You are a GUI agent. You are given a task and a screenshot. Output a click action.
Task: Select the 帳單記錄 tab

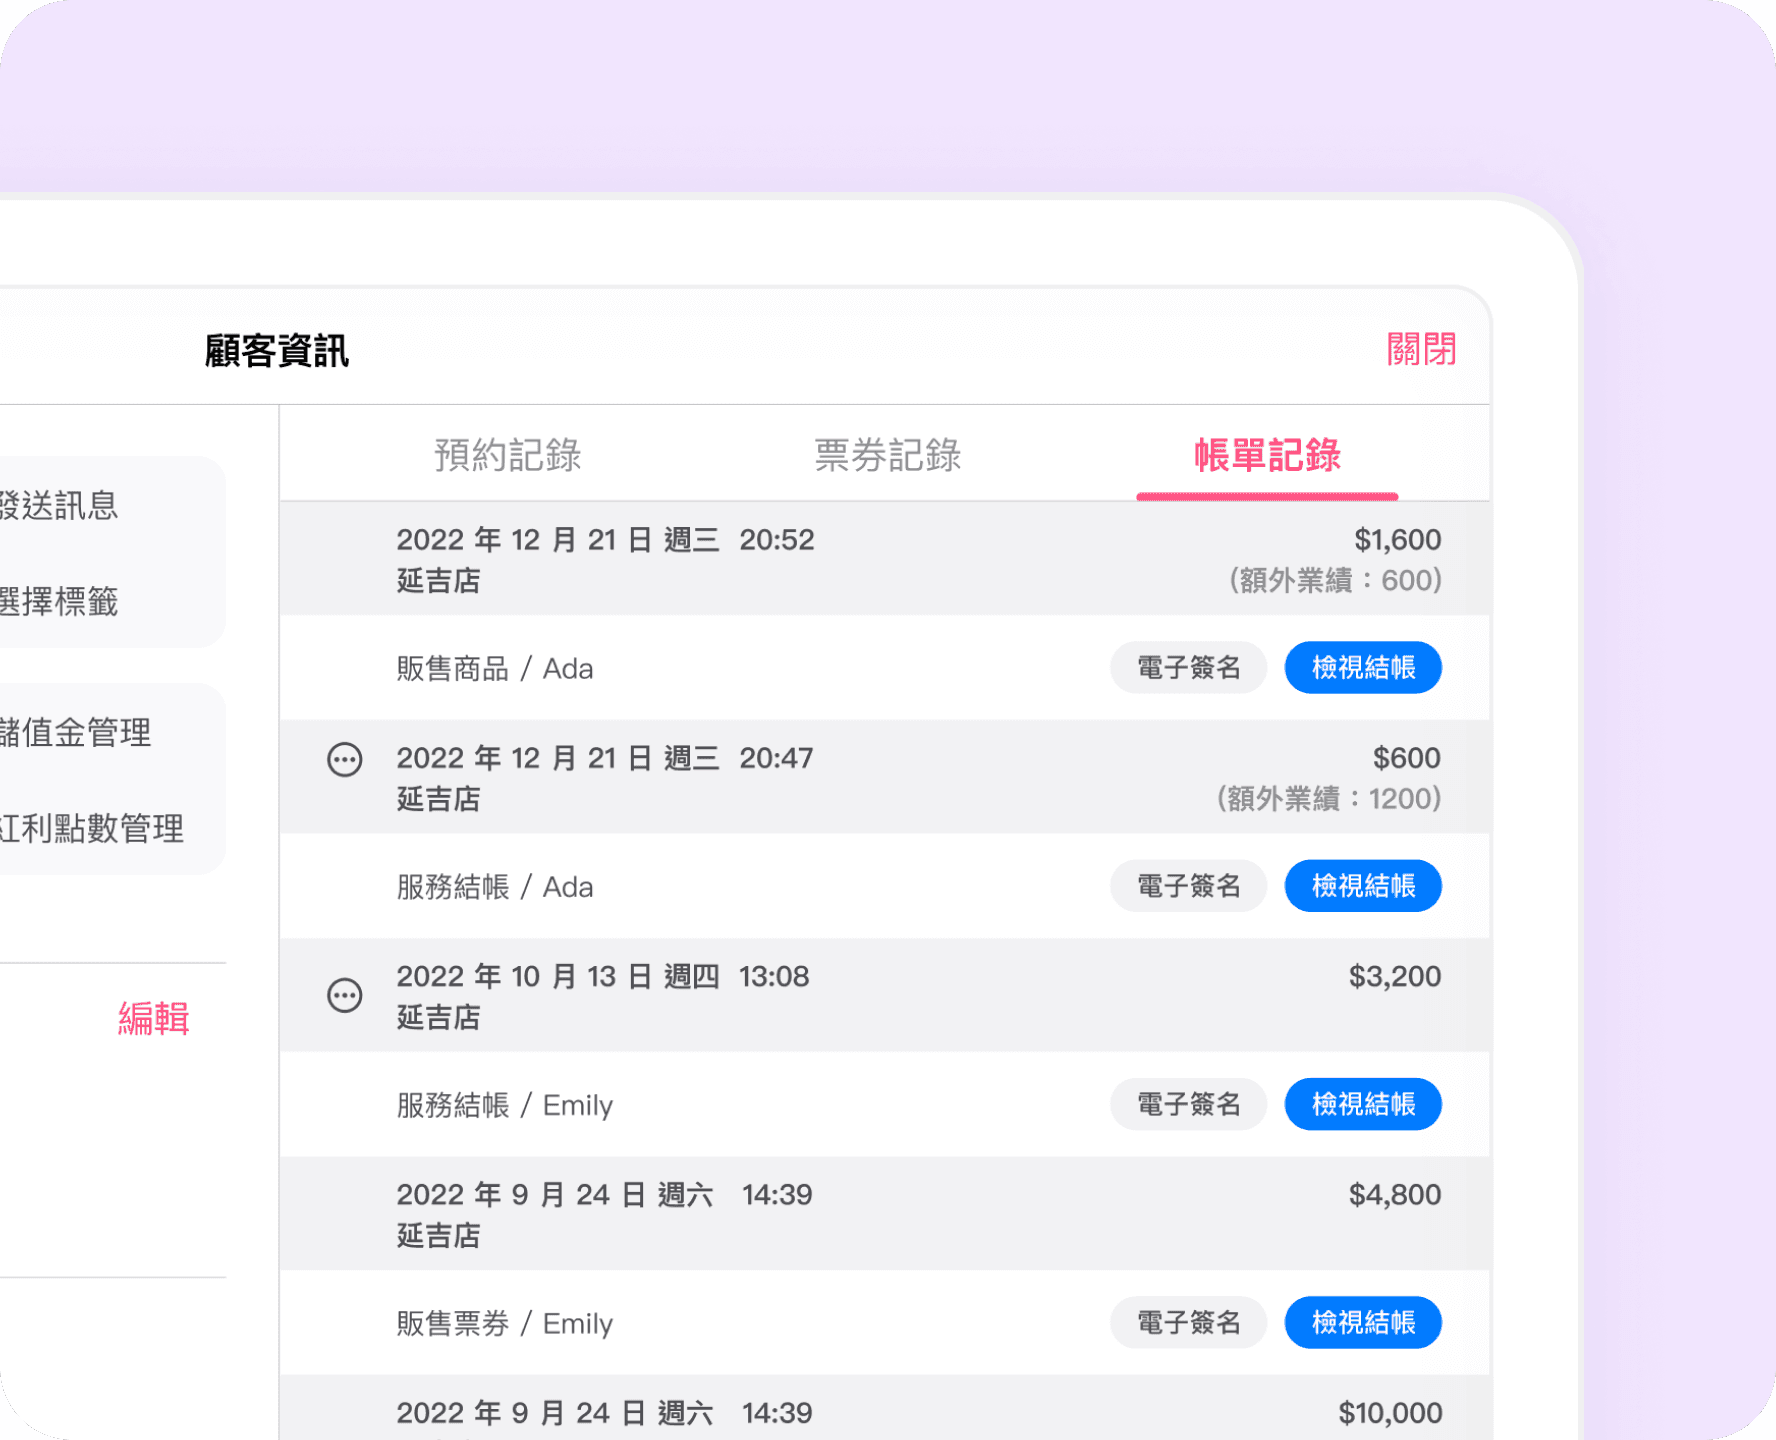tap(1267, 455)
